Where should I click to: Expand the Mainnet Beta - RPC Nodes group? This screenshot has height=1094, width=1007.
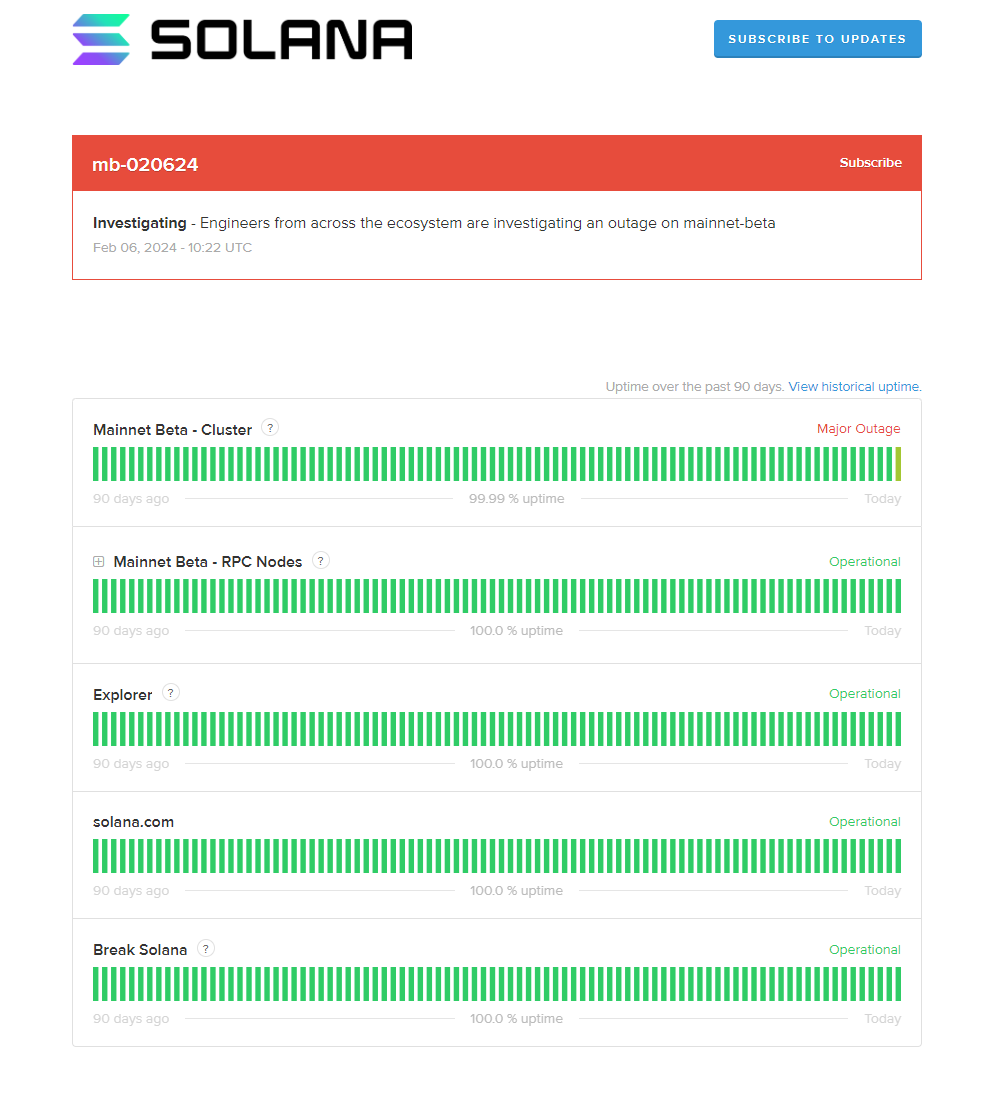click(x=99, y=562)
